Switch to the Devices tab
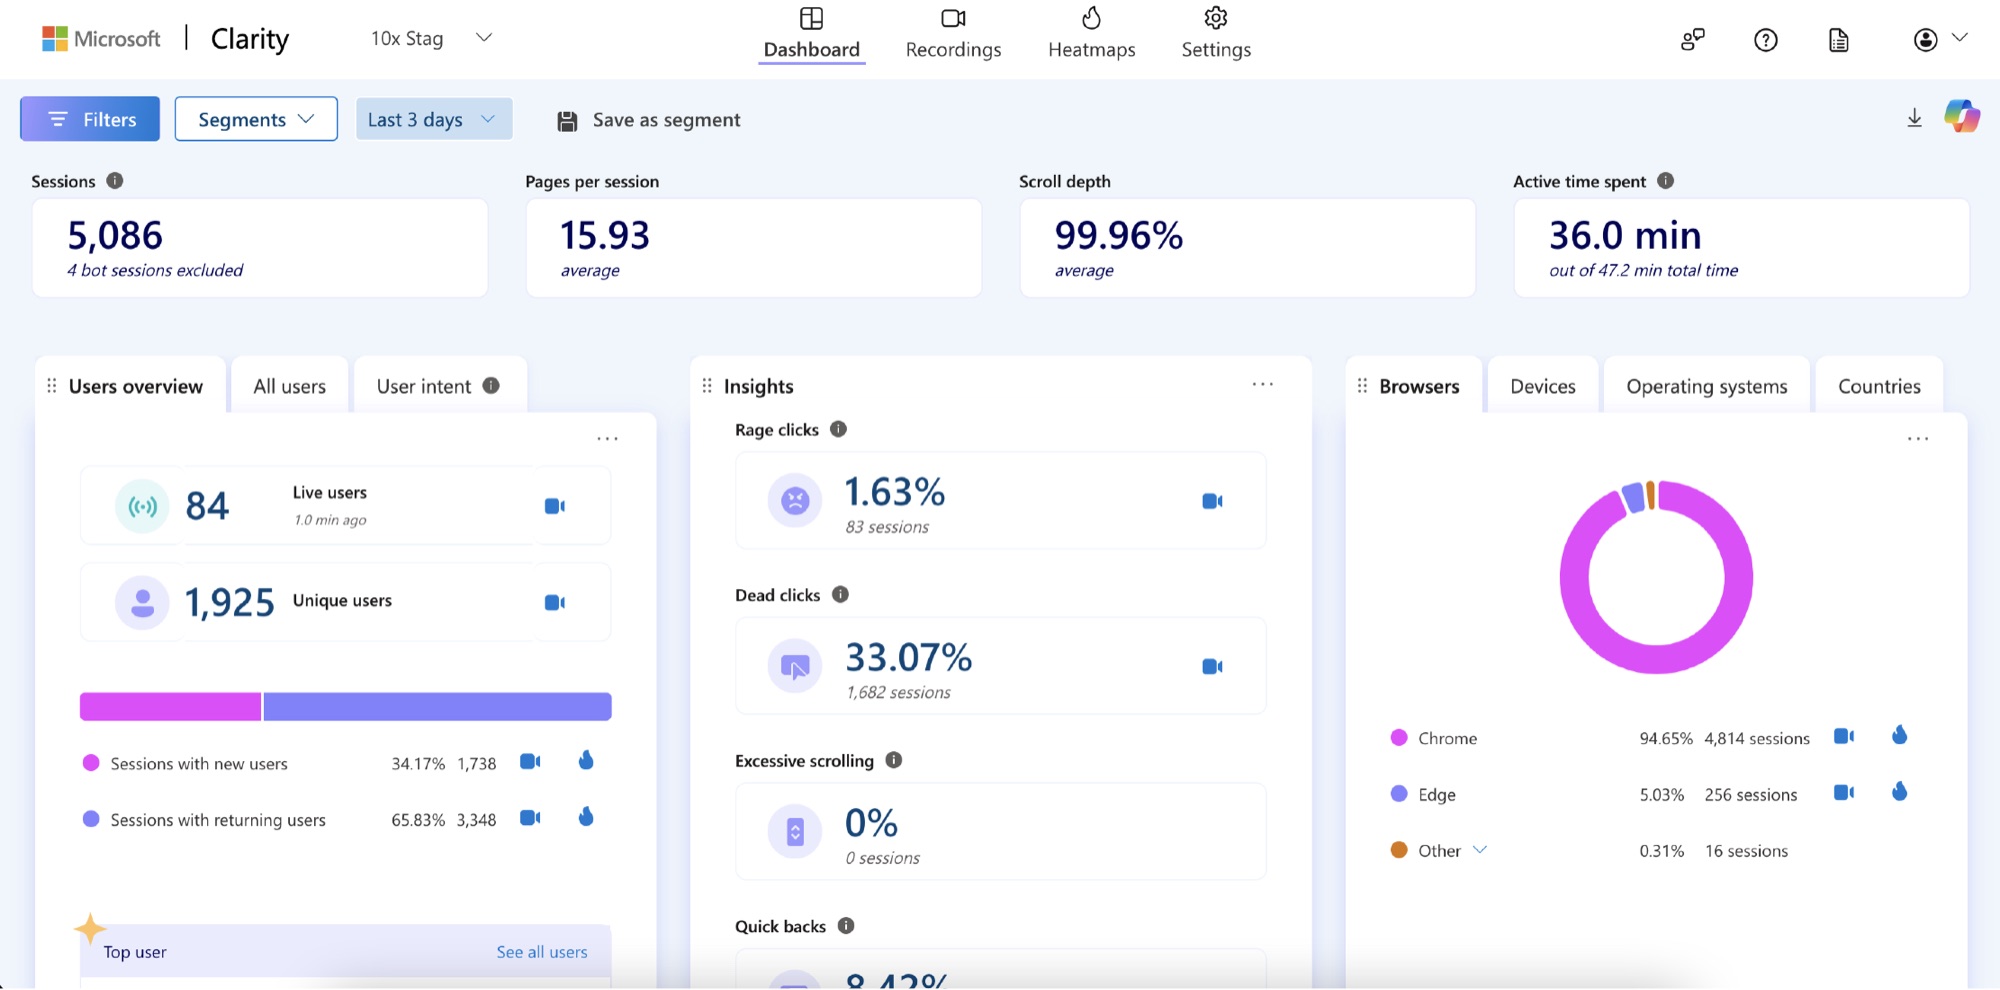The height and width of the screenshot is (990, 2000). pos(1543,386)
